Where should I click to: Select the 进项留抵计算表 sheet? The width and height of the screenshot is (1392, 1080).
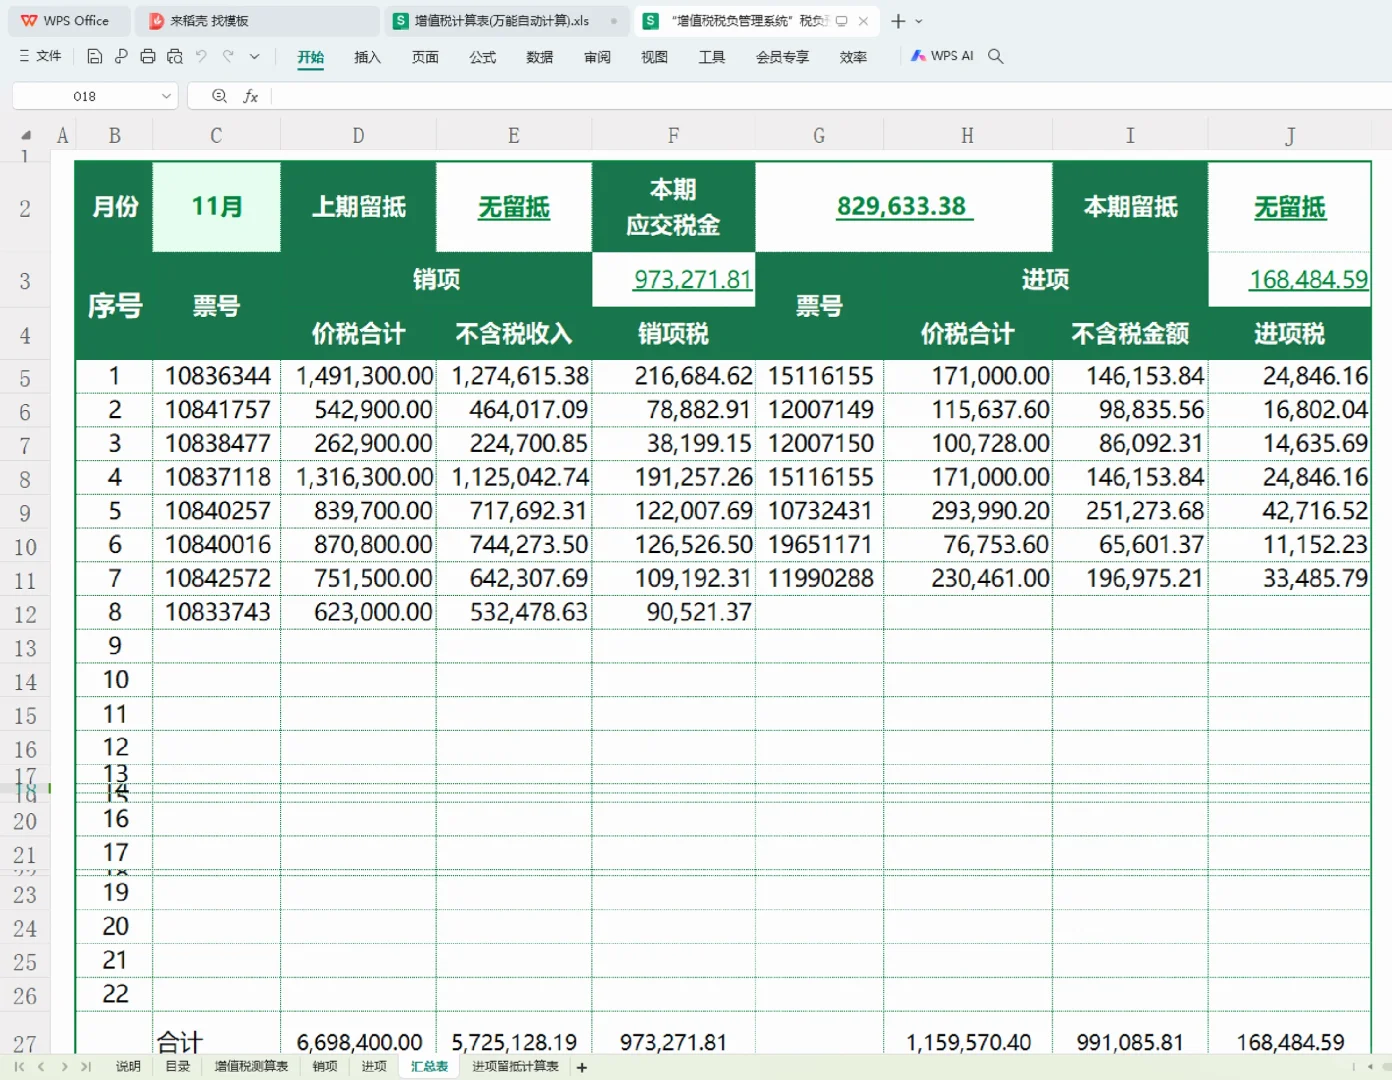514,1066
